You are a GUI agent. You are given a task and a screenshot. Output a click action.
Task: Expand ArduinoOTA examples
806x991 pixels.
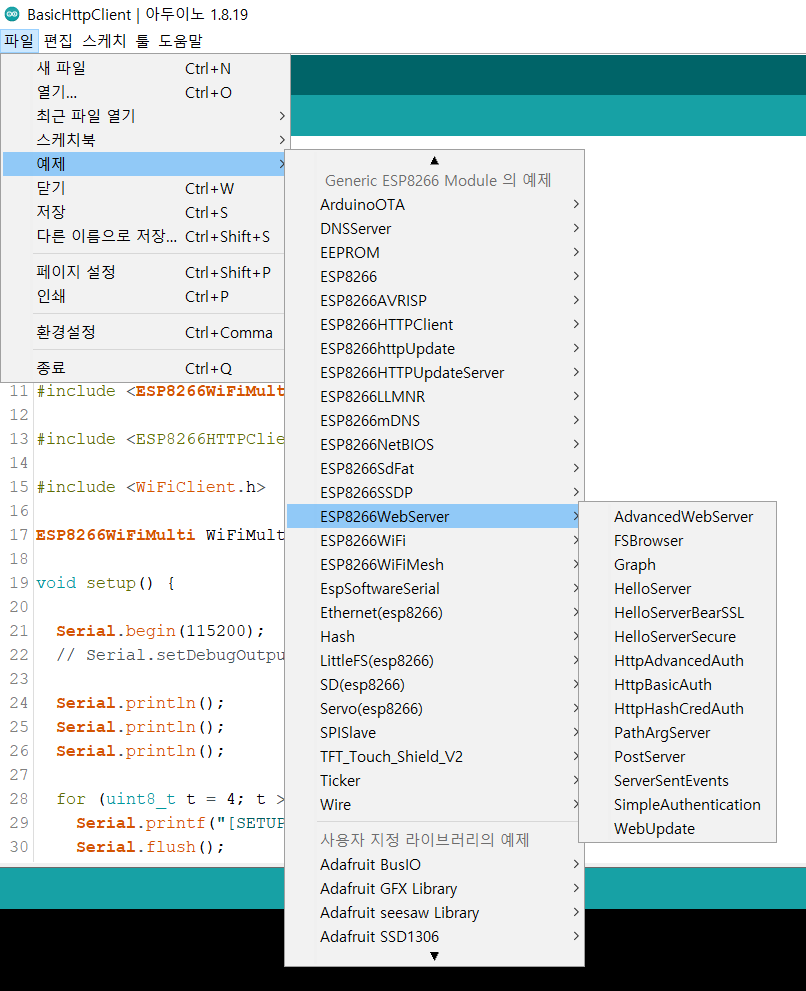tap(434, 205)
